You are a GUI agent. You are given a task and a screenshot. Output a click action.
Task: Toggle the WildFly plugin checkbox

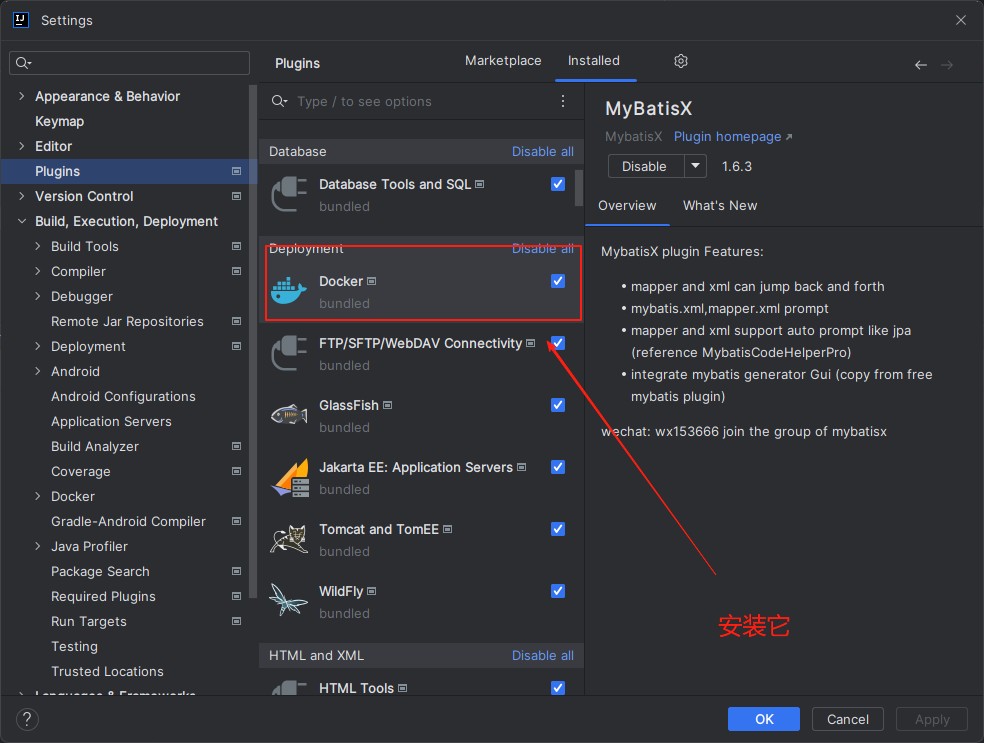(558, 591)
